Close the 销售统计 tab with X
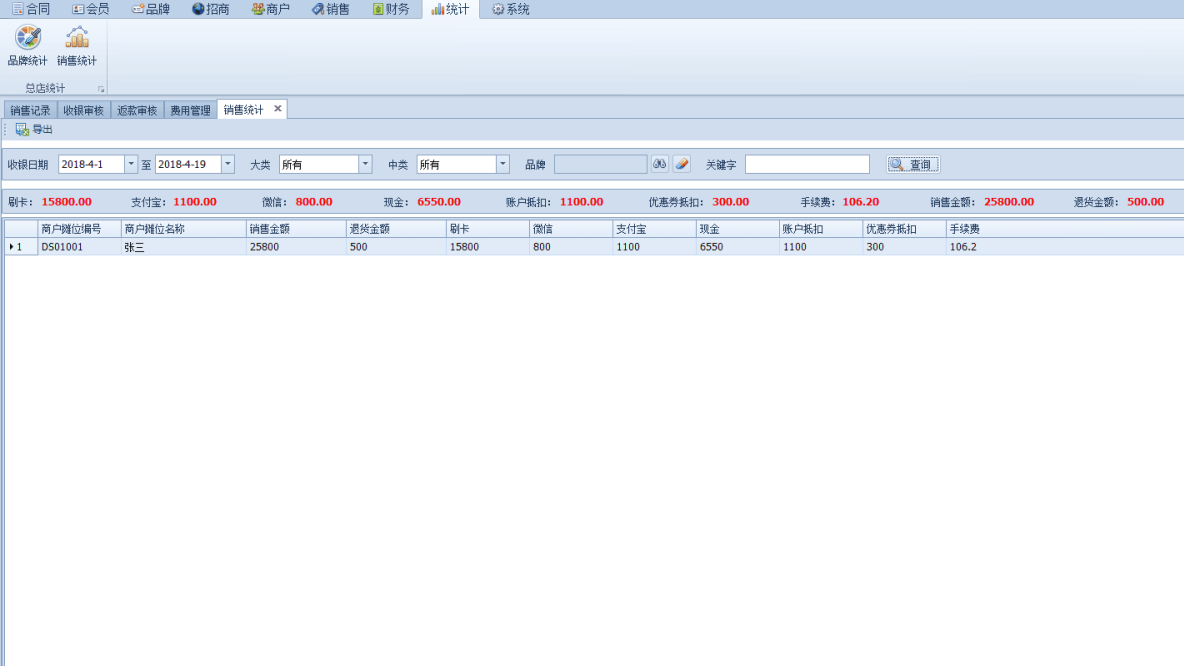The width and height of the screenshot is (1184, 666). [x=278, y=109]
